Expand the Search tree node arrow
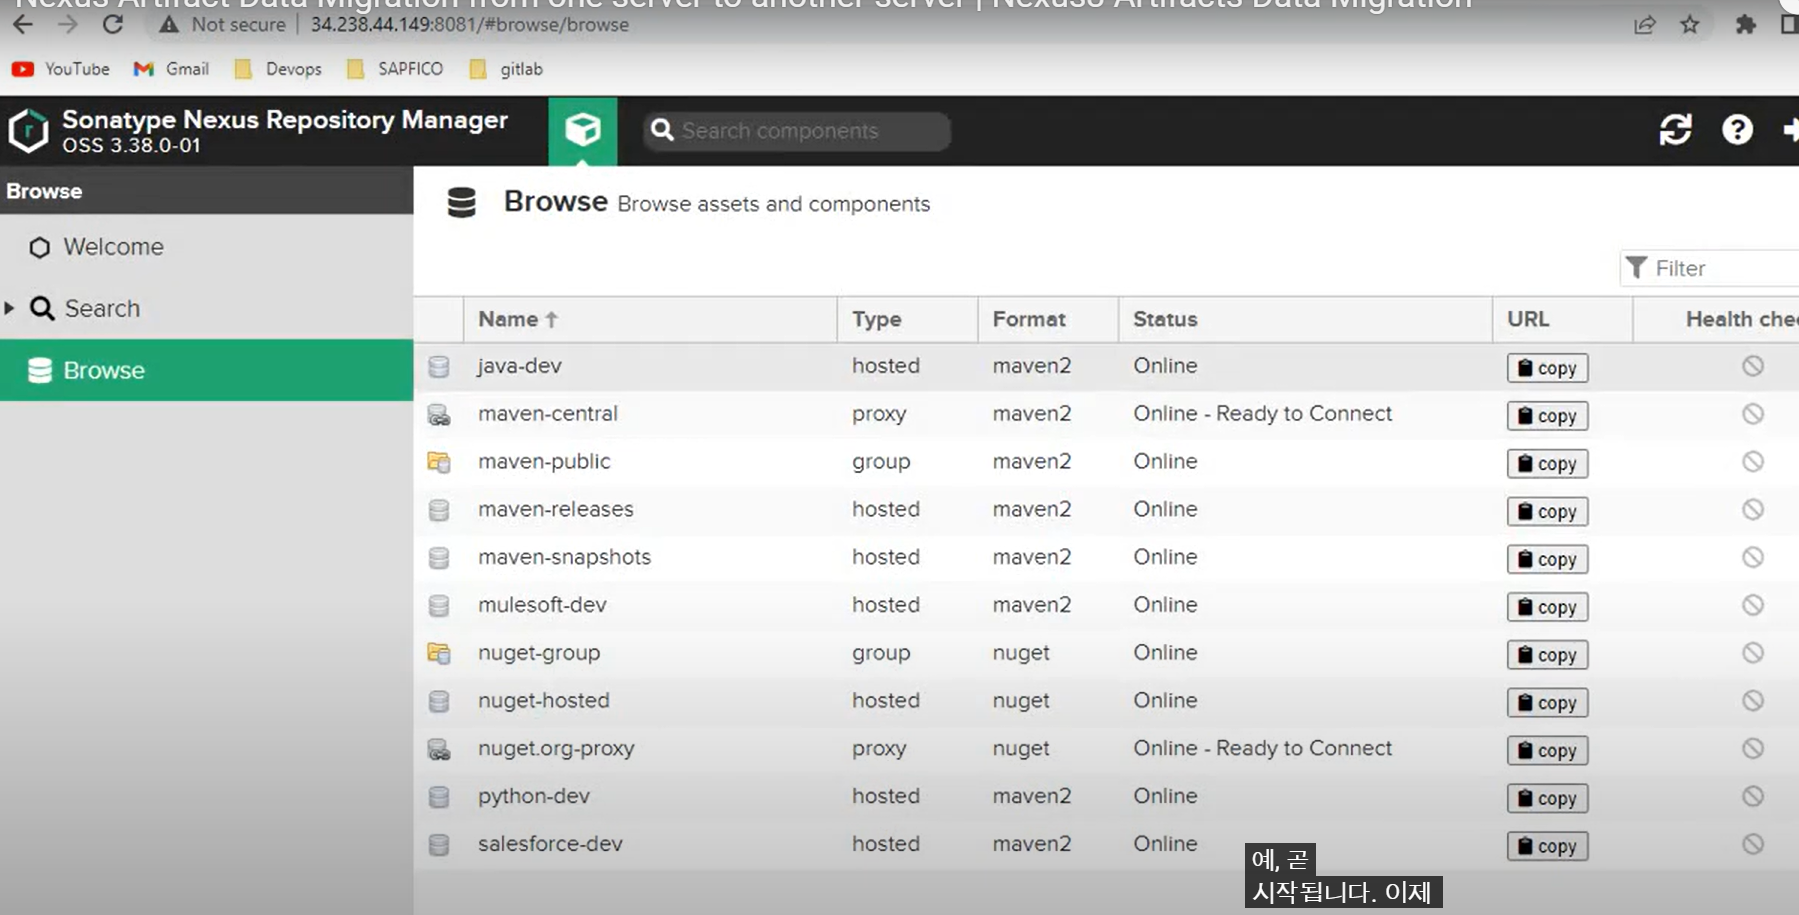Screen dimensions: 1799x915 click(x=9, y=308)
